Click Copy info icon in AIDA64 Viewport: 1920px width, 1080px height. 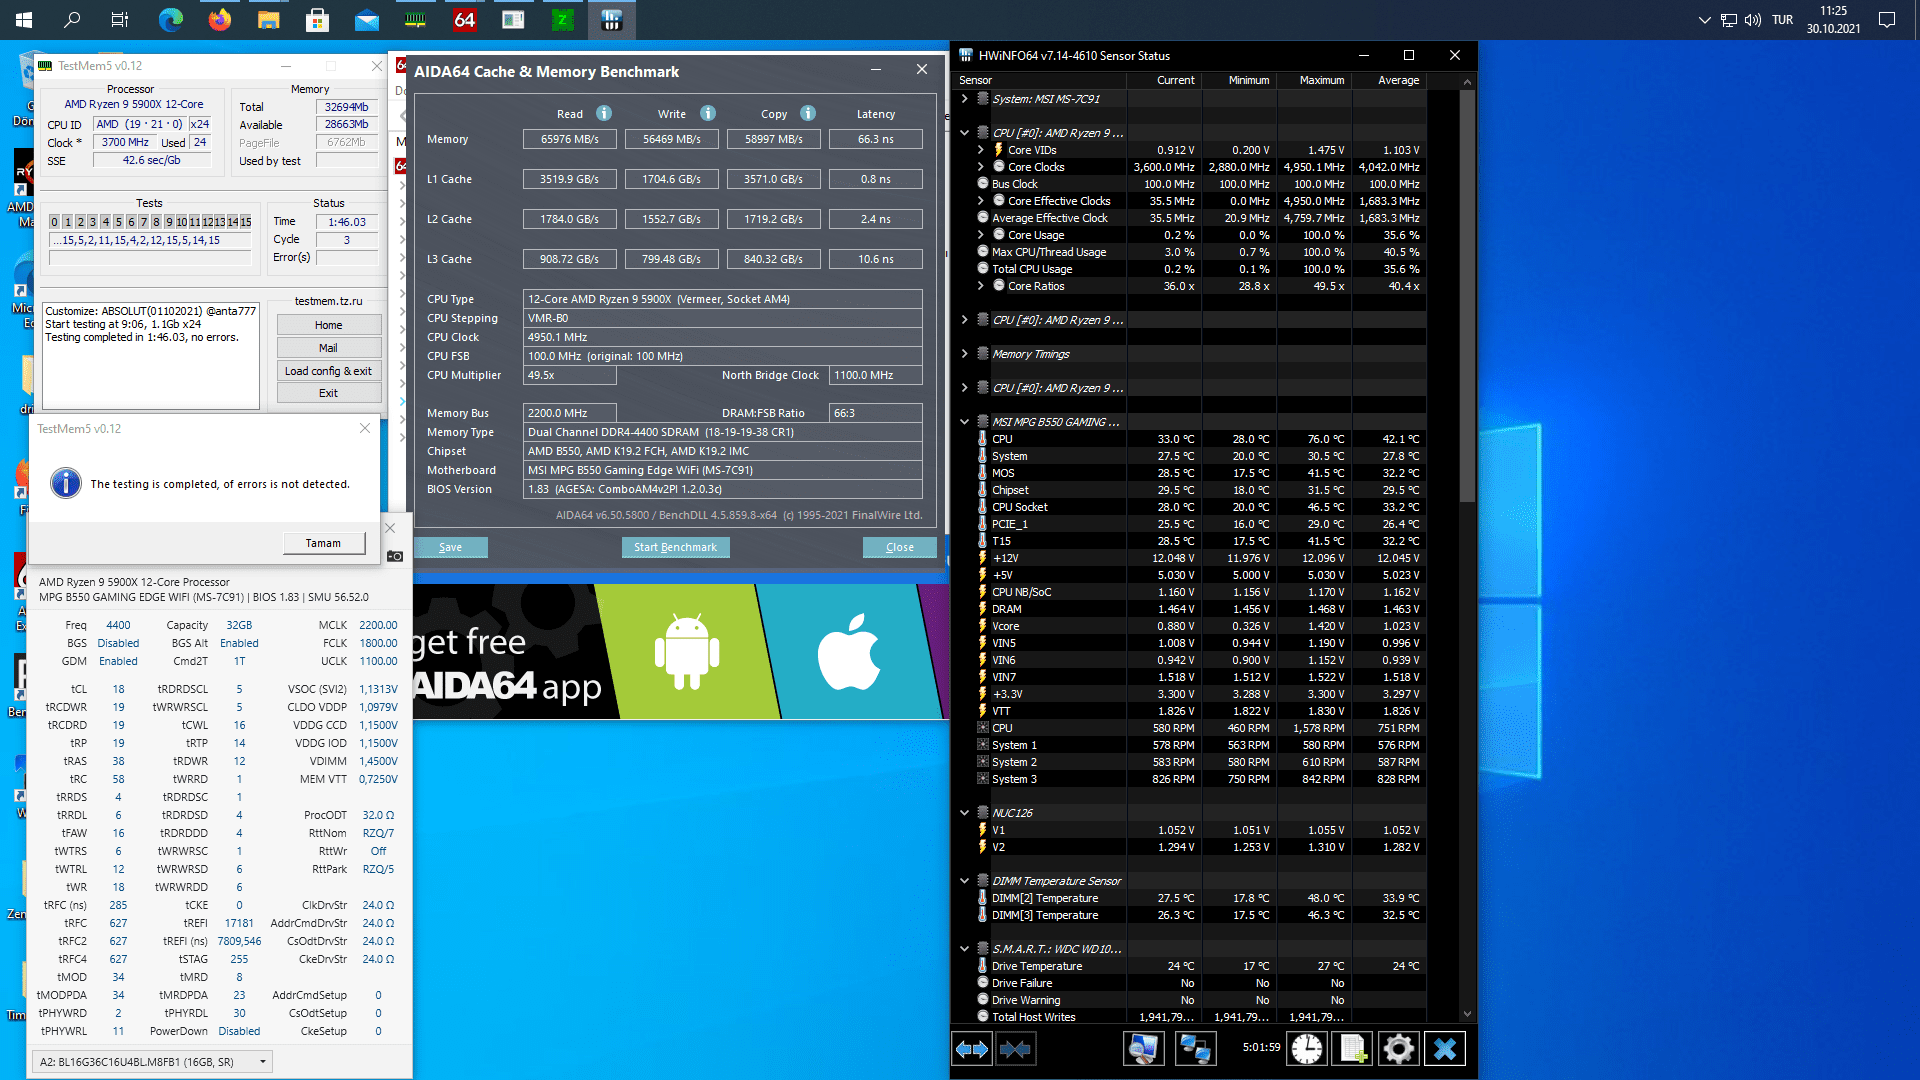pyautogui.click(x=808, y=114)
